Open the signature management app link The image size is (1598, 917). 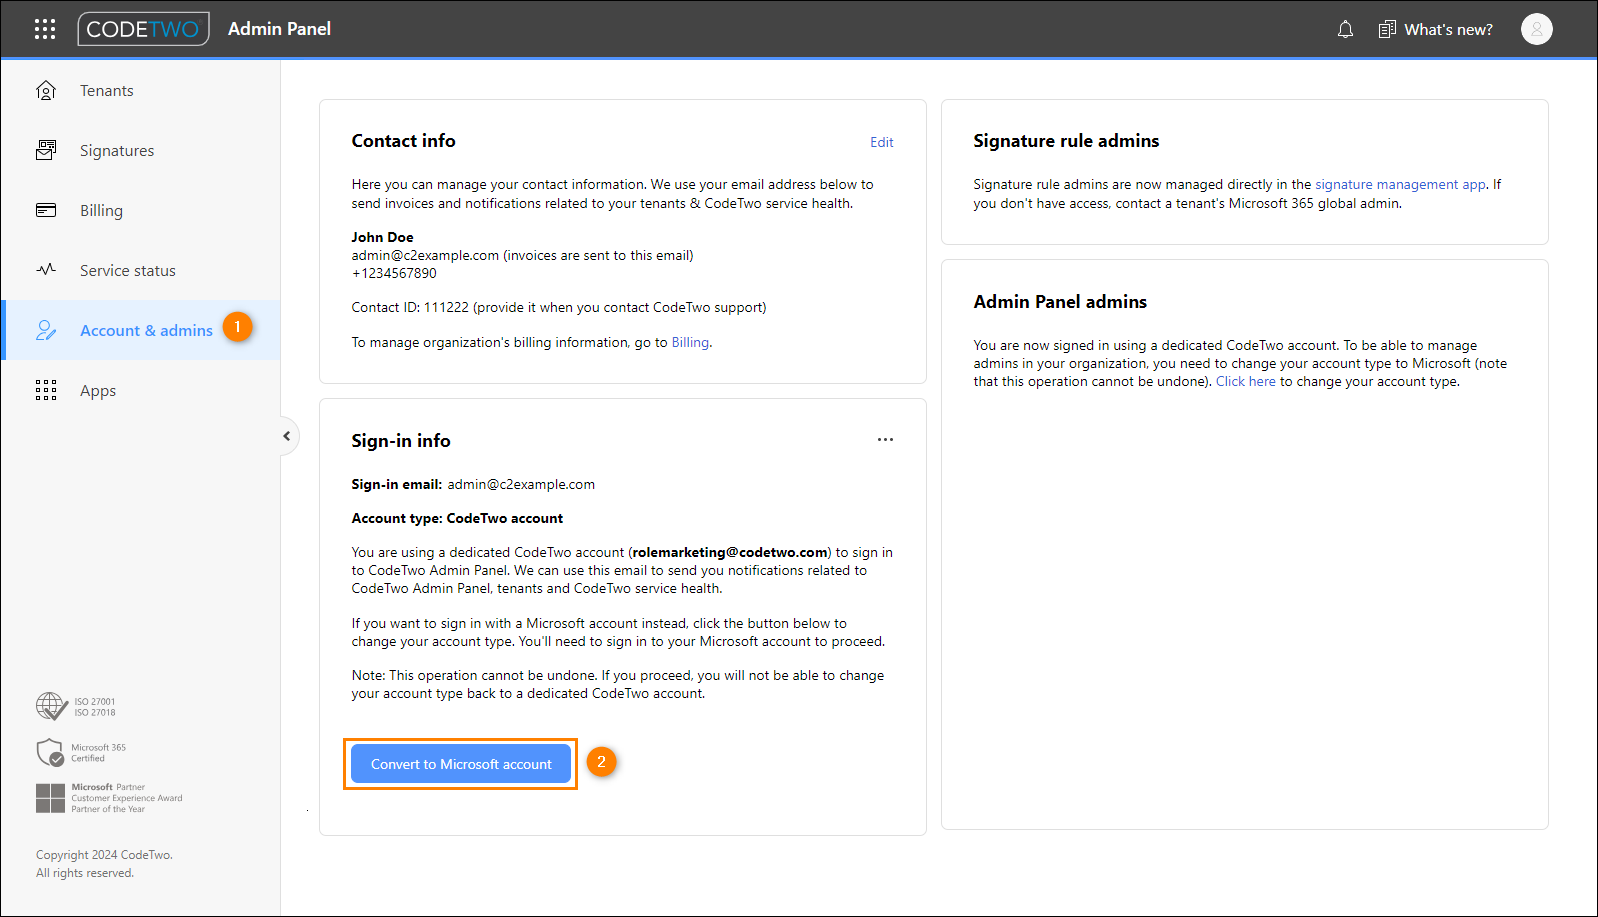coord(1400,184)
